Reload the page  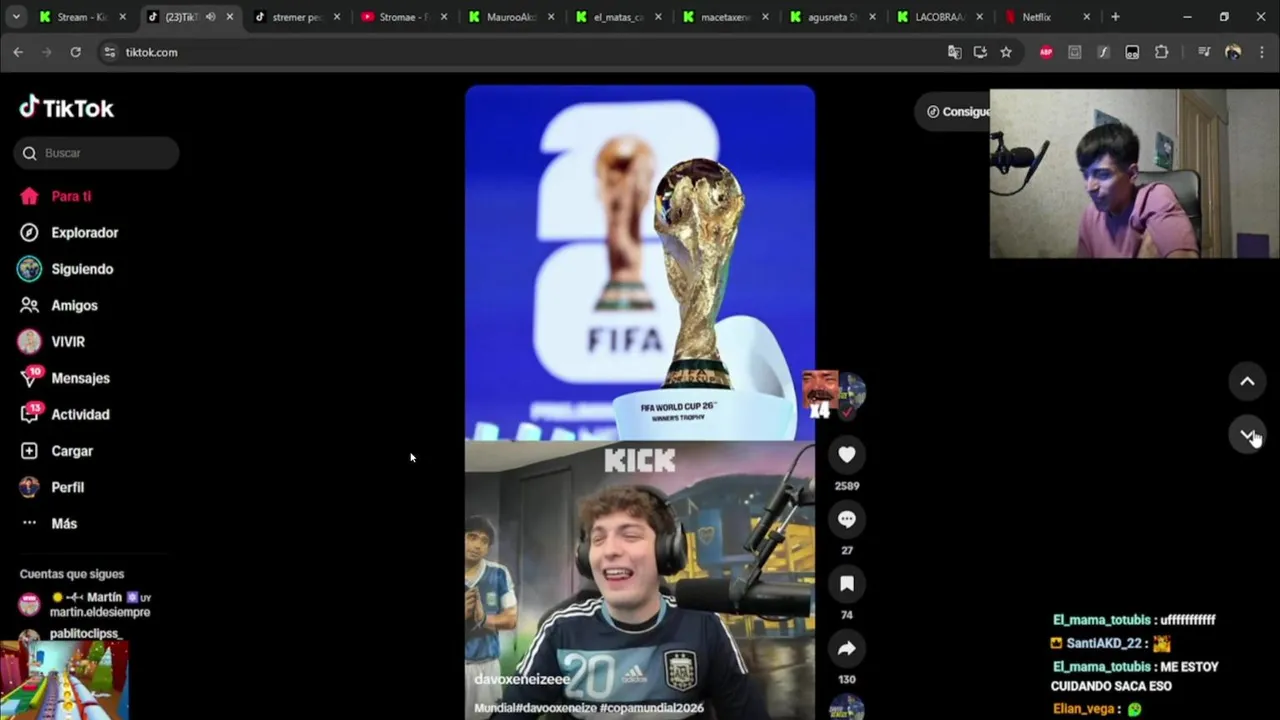pyautogui.click(x=75, y=52)
